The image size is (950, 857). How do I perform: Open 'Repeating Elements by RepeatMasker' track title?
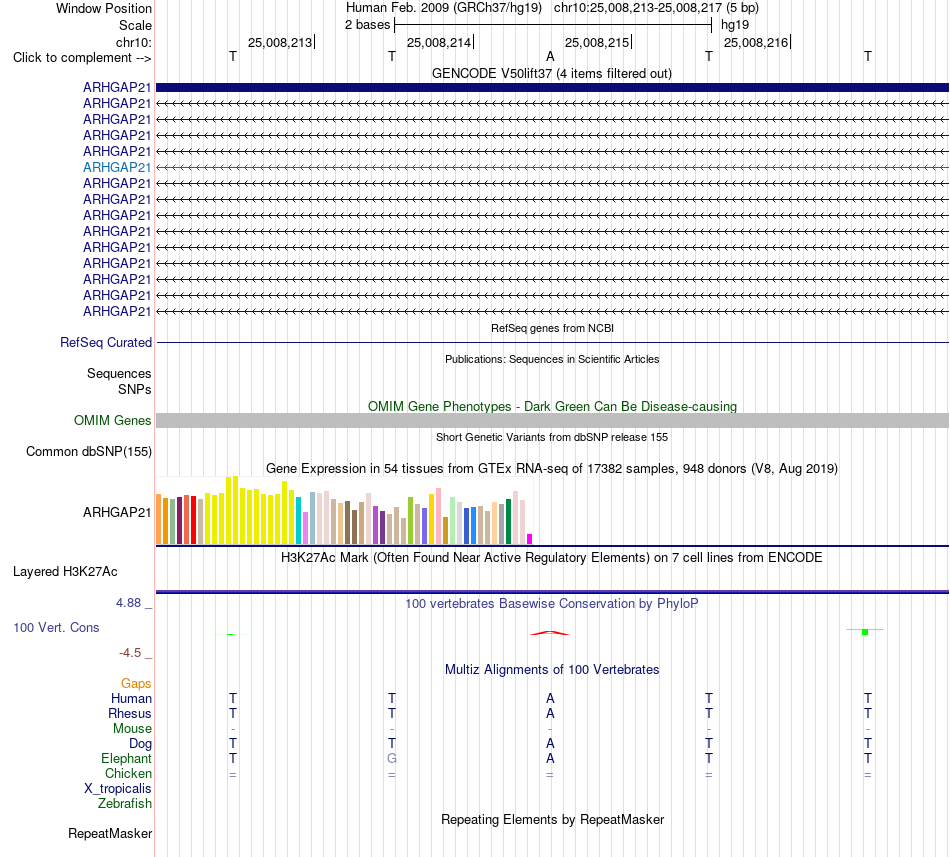(x=552, y=819)
